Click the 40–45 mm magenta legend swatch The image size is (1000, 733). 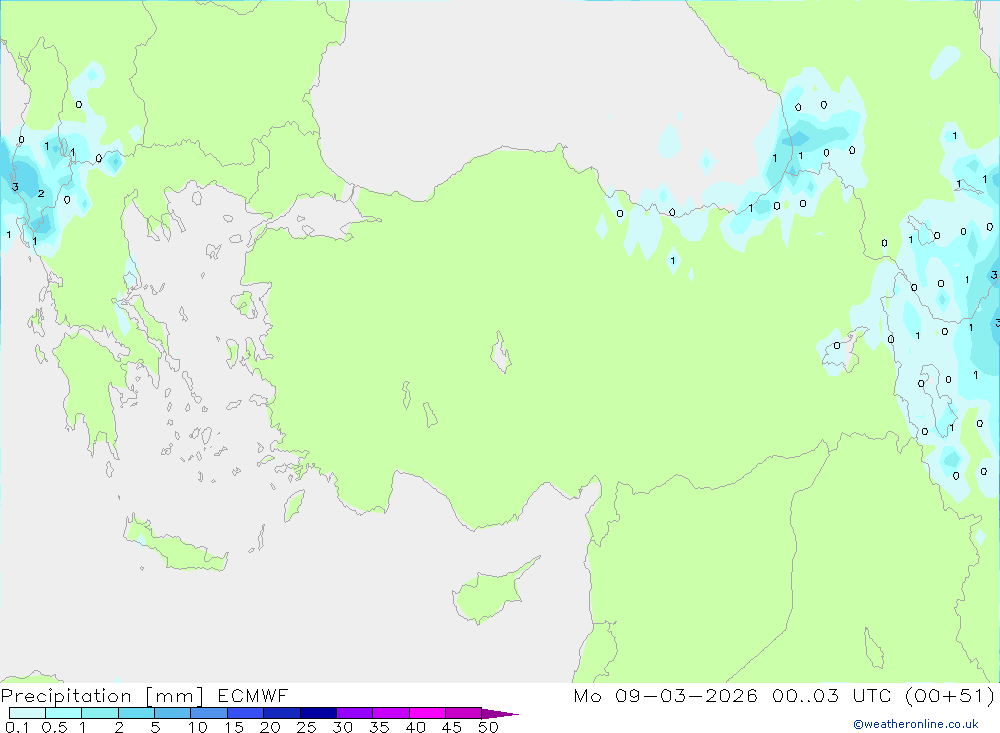point(427,713)
